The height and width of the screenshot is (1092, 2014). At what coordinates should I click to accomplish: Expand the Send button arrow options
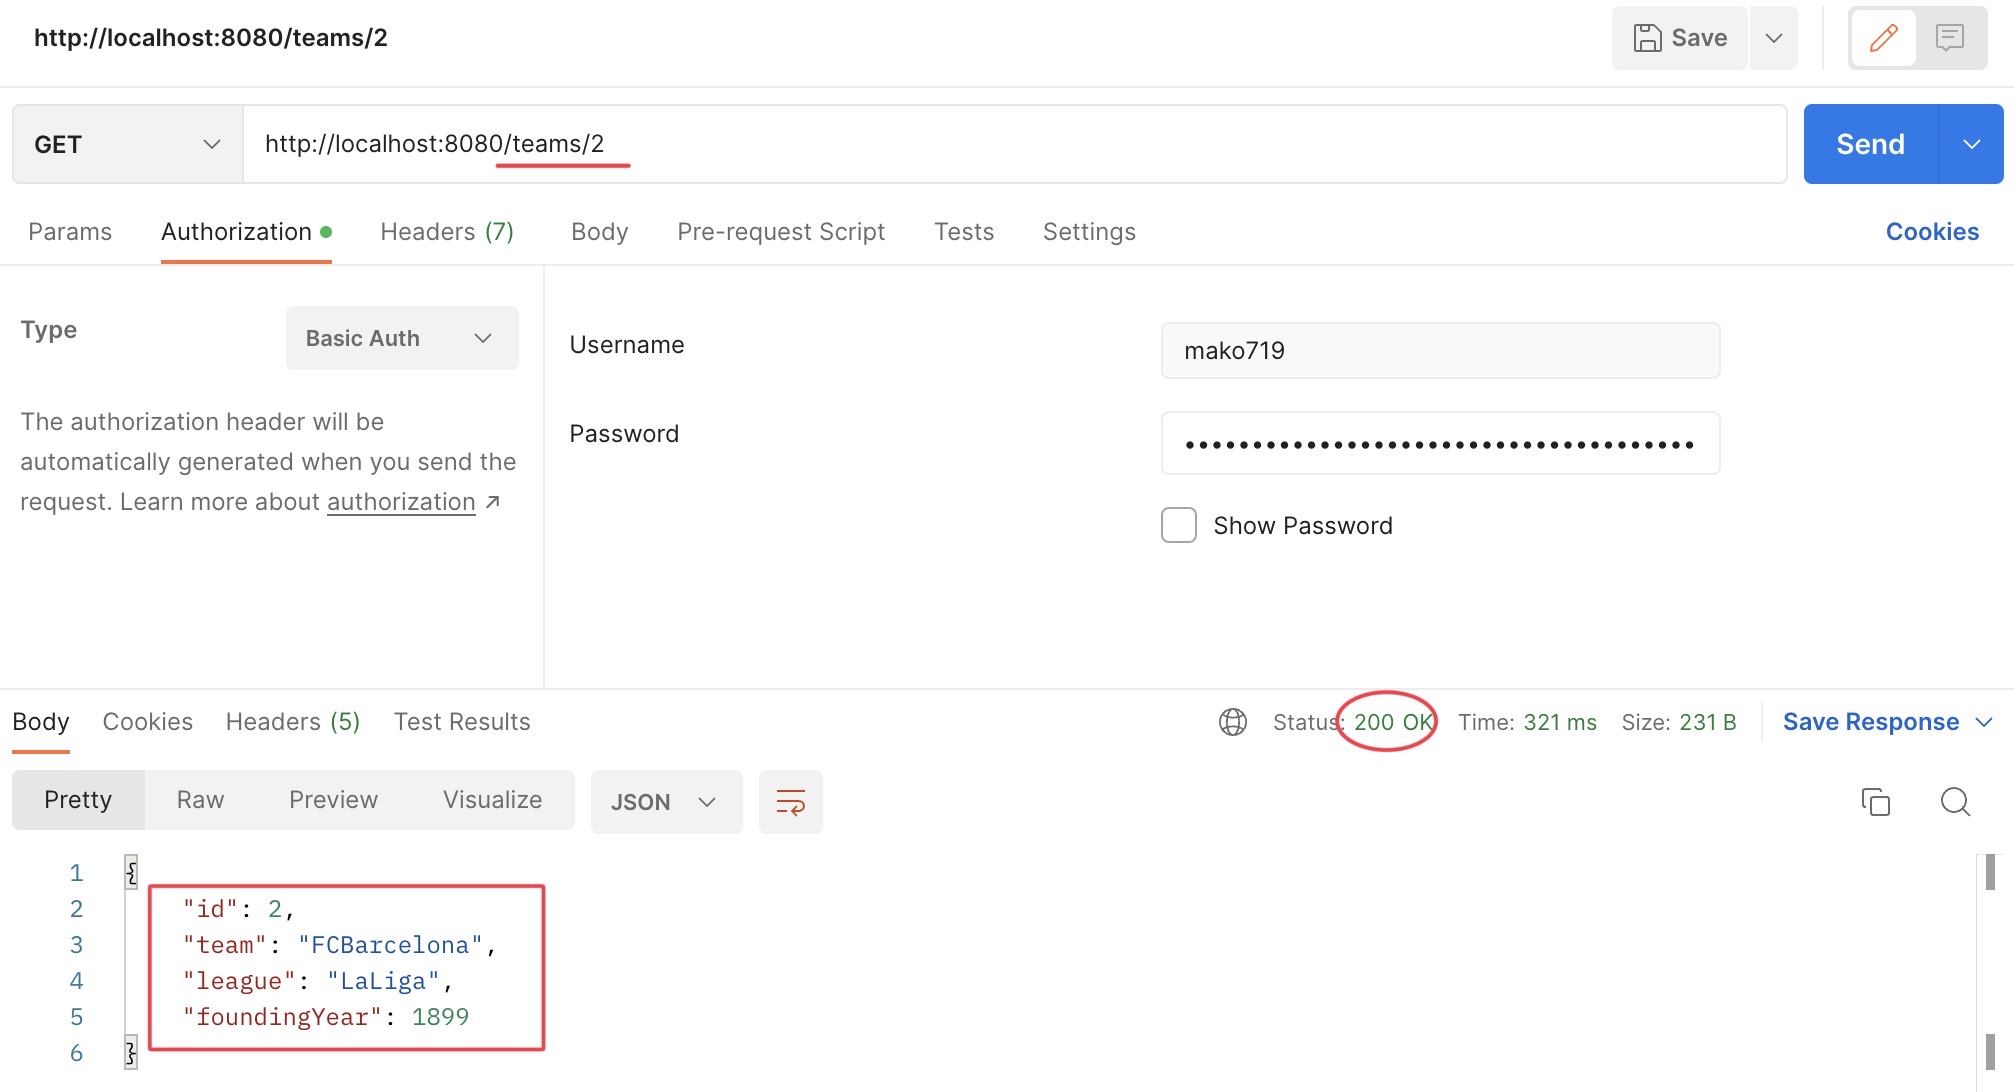pos(1971,144)
